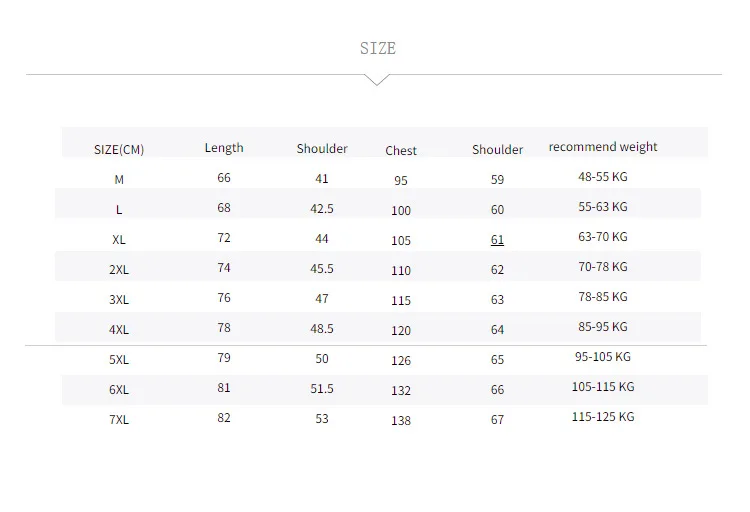
Task: Click the chest value 138
Action: pos(401,421)
